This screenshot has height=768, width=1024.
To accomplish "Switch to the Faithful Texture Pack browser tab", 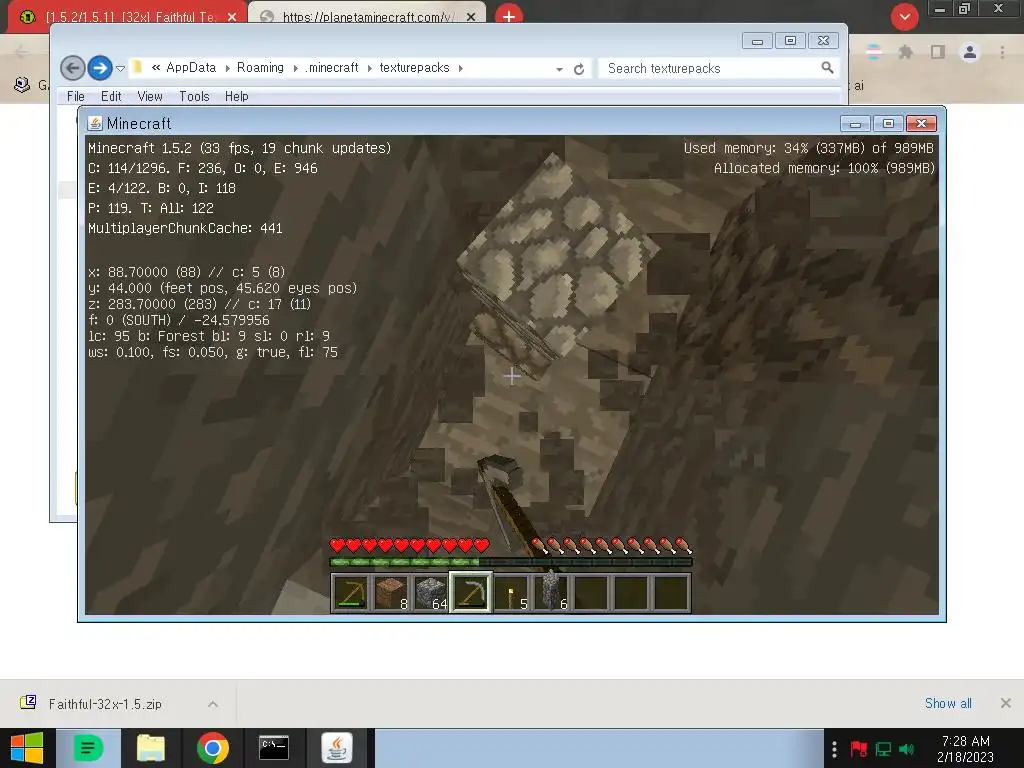I will click(127, 16).
